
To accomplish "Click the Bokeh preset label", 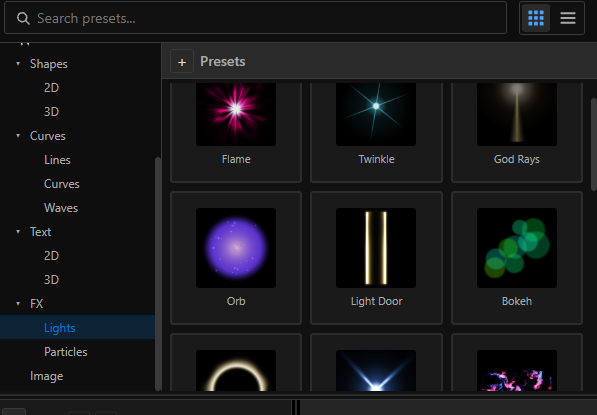I will pos(517,301).
